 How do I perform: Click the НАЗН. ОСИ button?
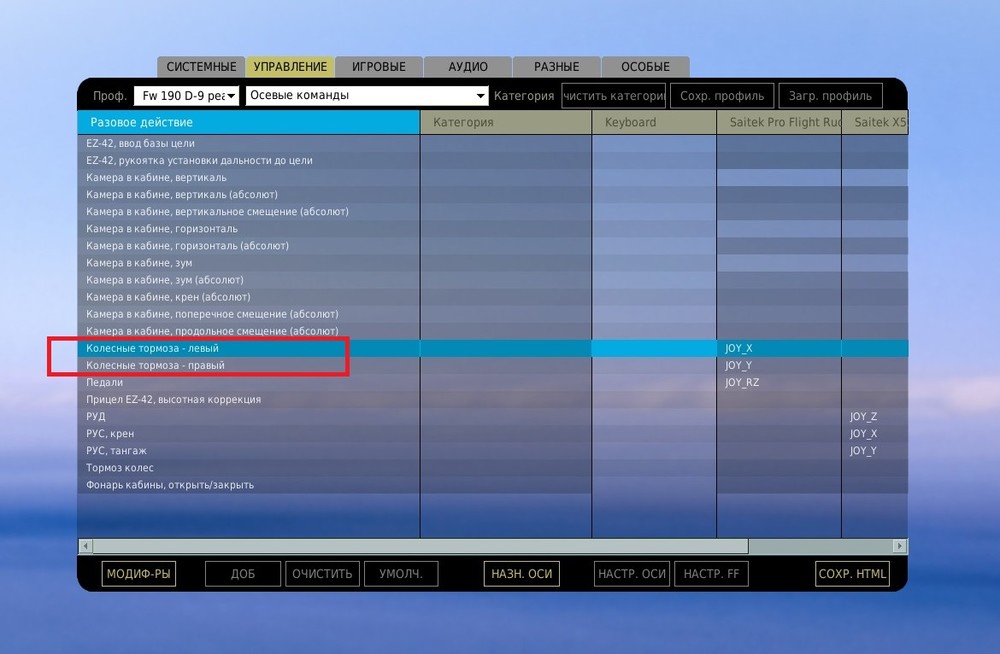(x=522, y=574)
